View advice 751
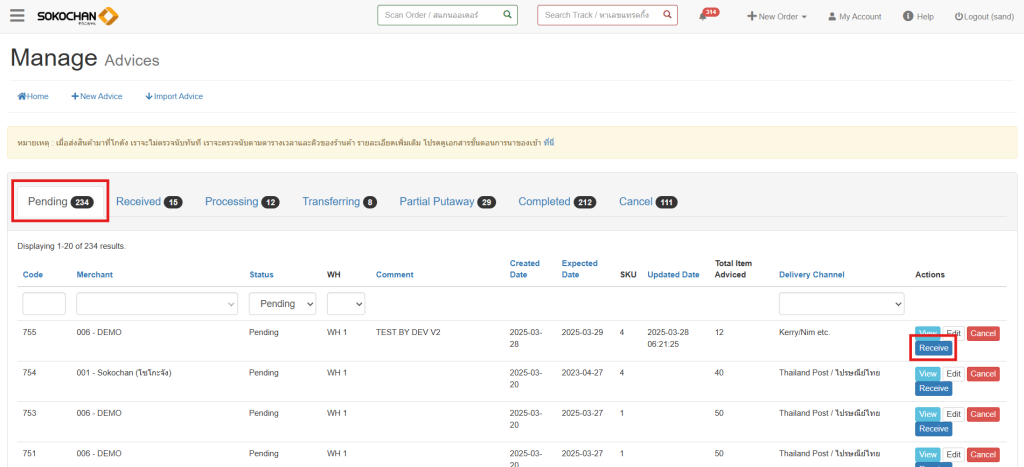Image resolution: width=1024 pixels, height=467 pixels. (x=927, y=455)
